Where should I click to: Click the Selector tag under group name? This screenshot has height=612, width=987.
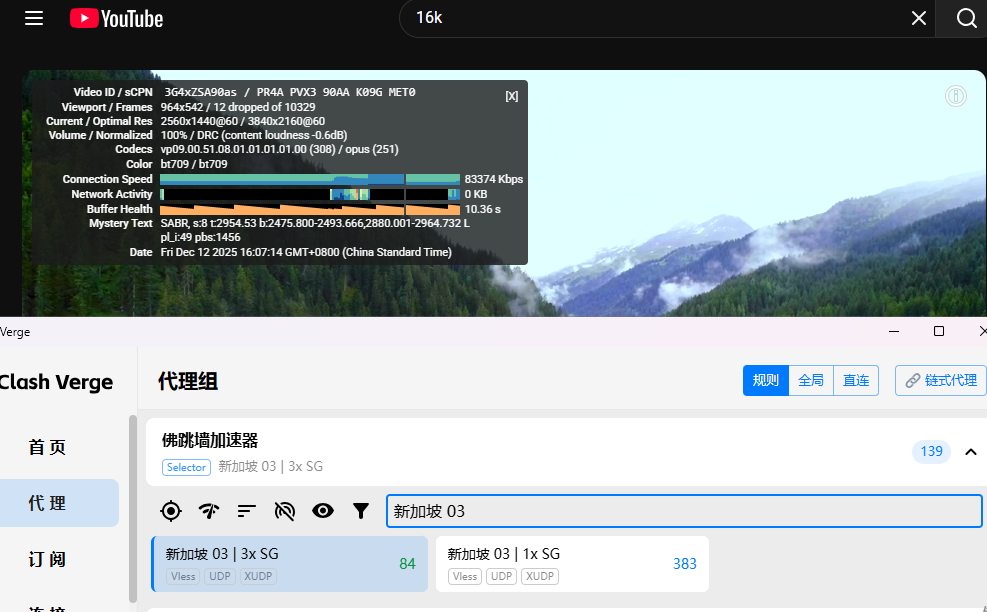[186, 467]
